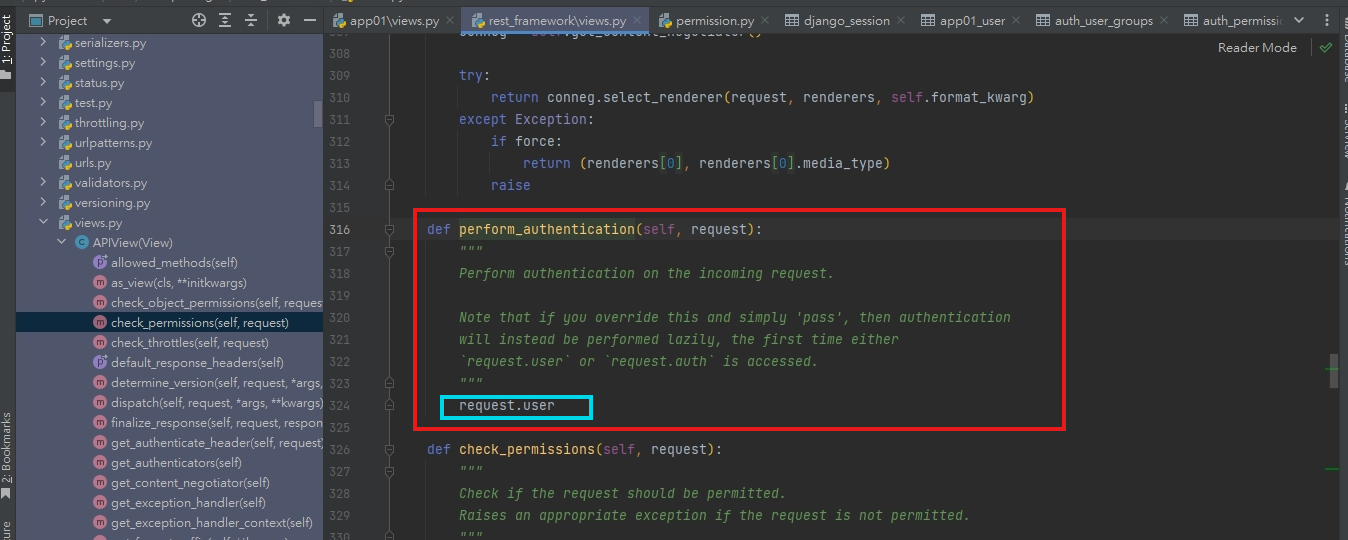Viewport: 1348px width, 540px height.
Task: Close the rest_framework\views.py tab
Action: [638, 20]
